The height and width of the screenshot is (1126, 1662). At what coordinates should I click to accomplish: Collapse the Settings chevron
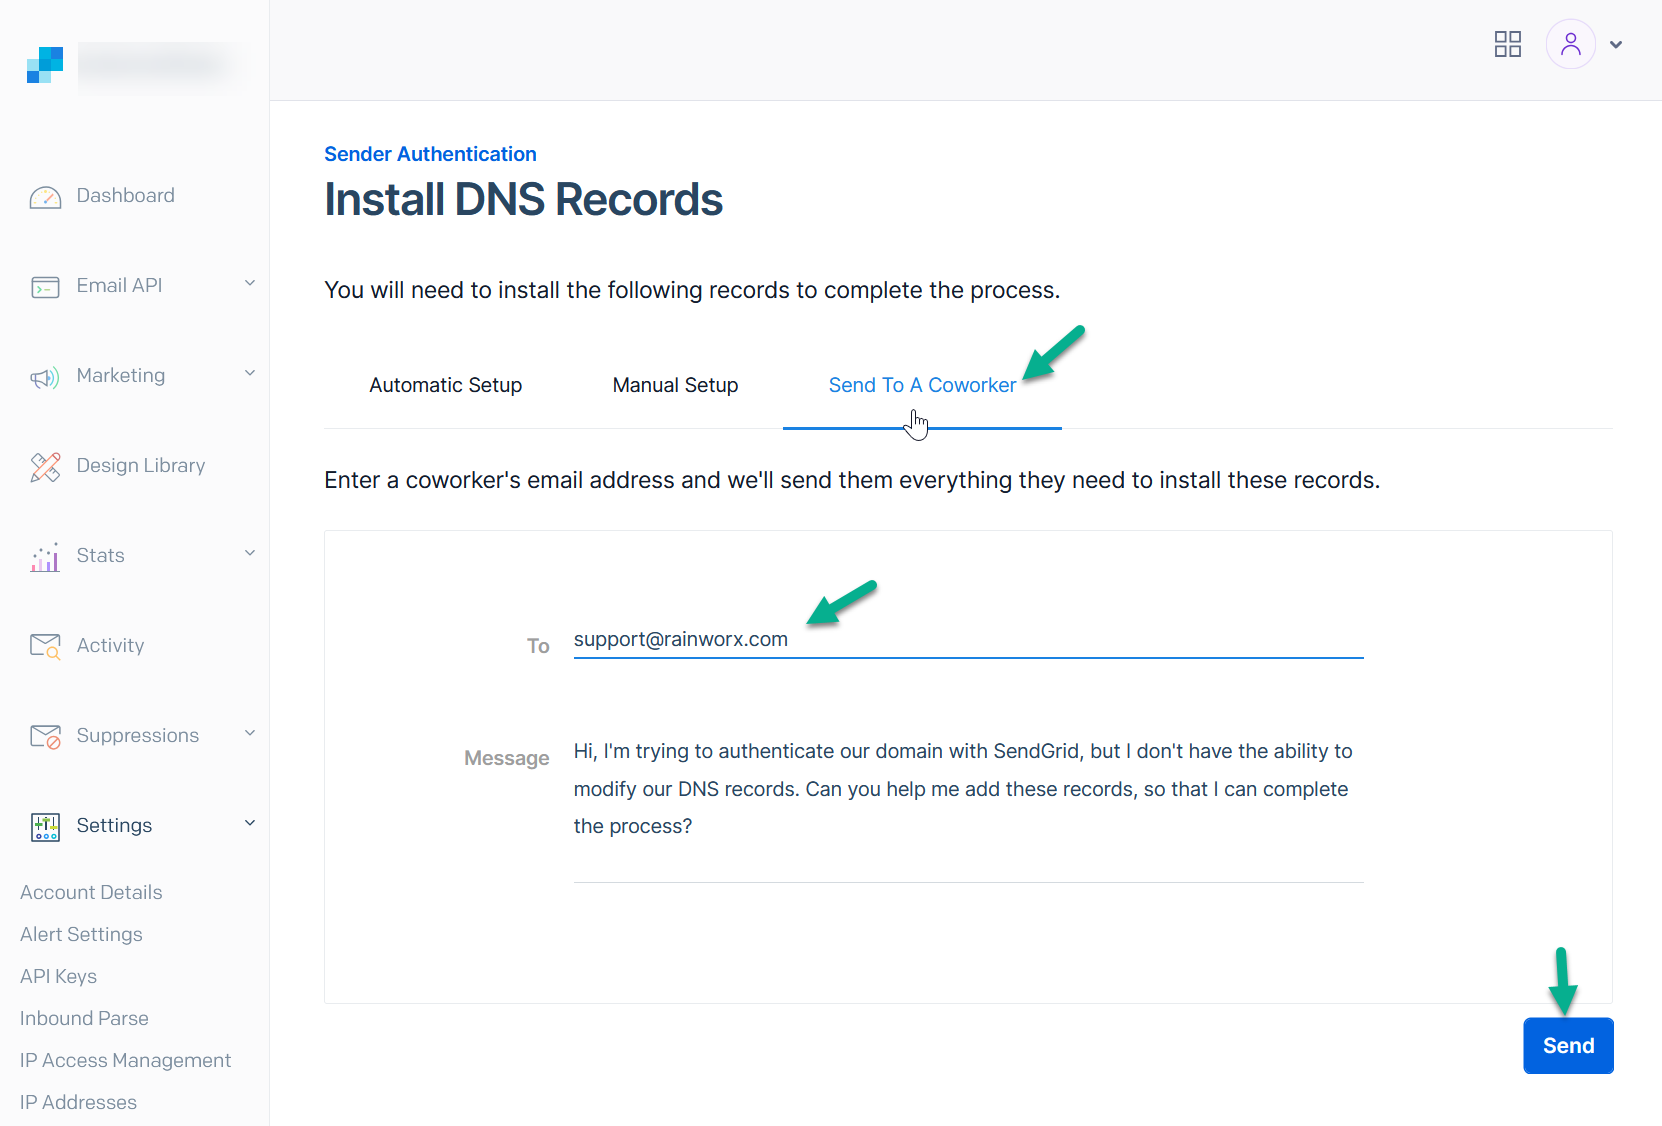(250, 823)
